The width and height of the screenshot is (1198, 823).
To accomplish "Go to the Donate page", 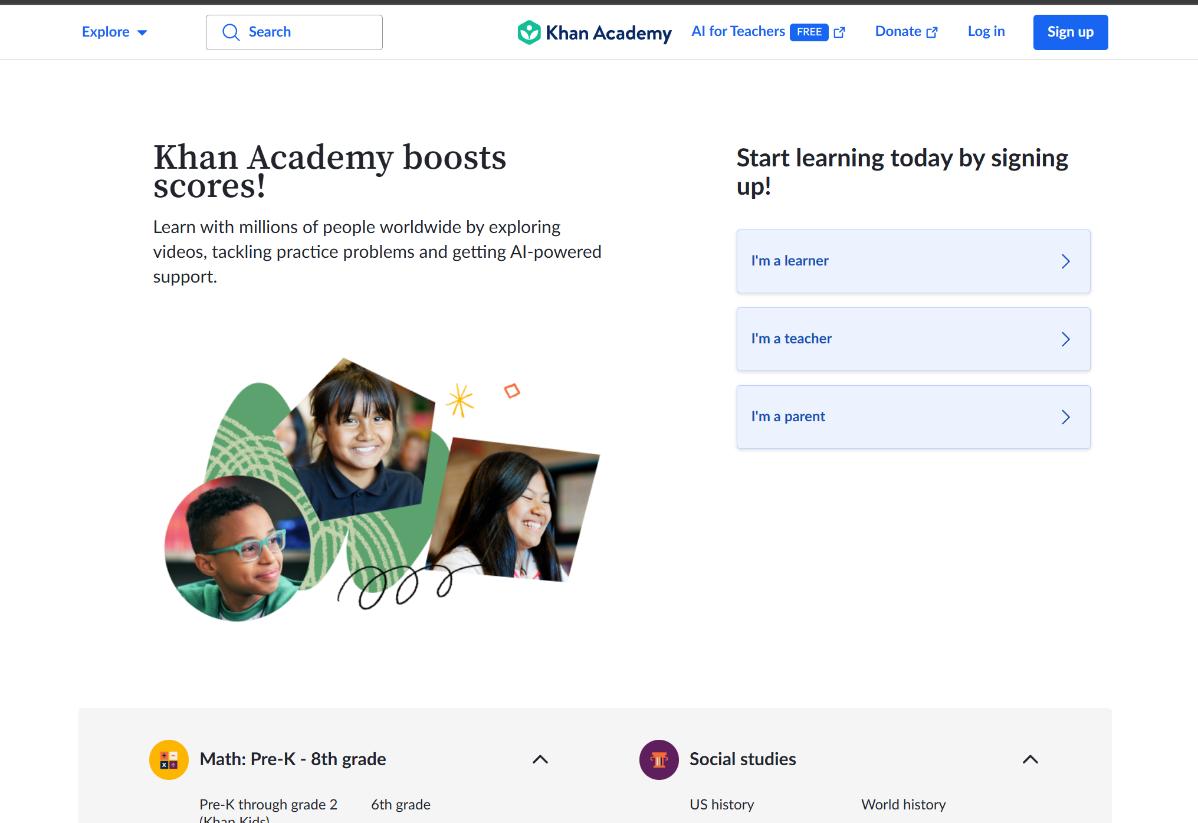I will coord(898,32).
